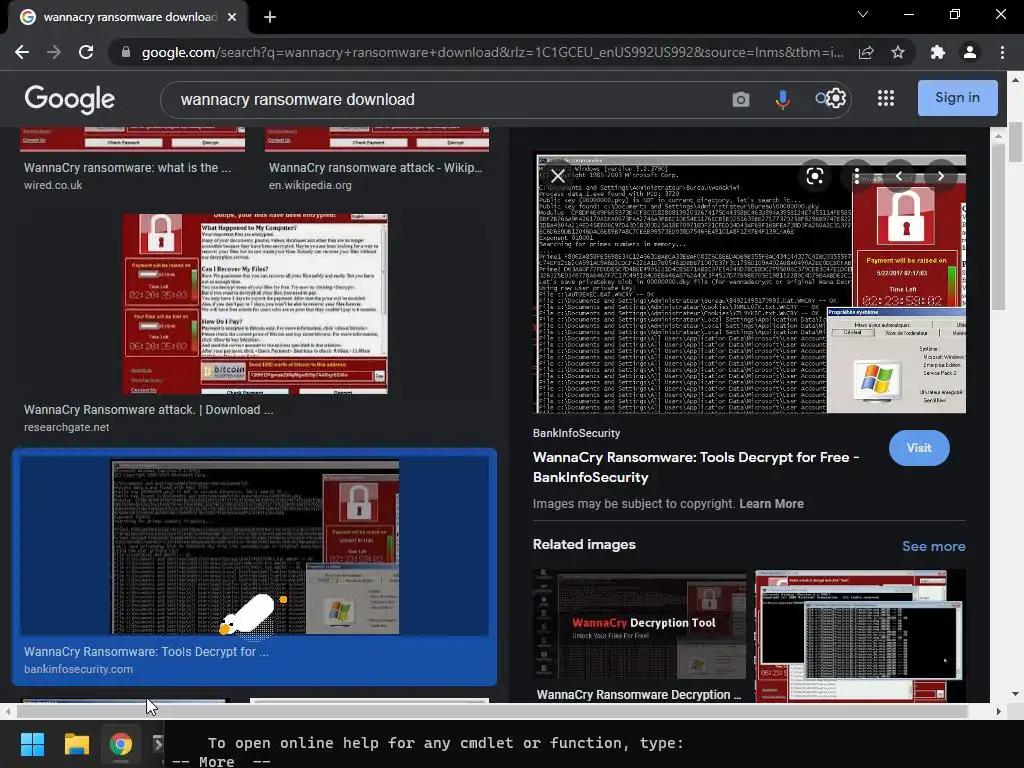This screenshot has height=768, width=1024.
Task: Select the wannacry ransomware download tab
Action: (x=128, y=17)
